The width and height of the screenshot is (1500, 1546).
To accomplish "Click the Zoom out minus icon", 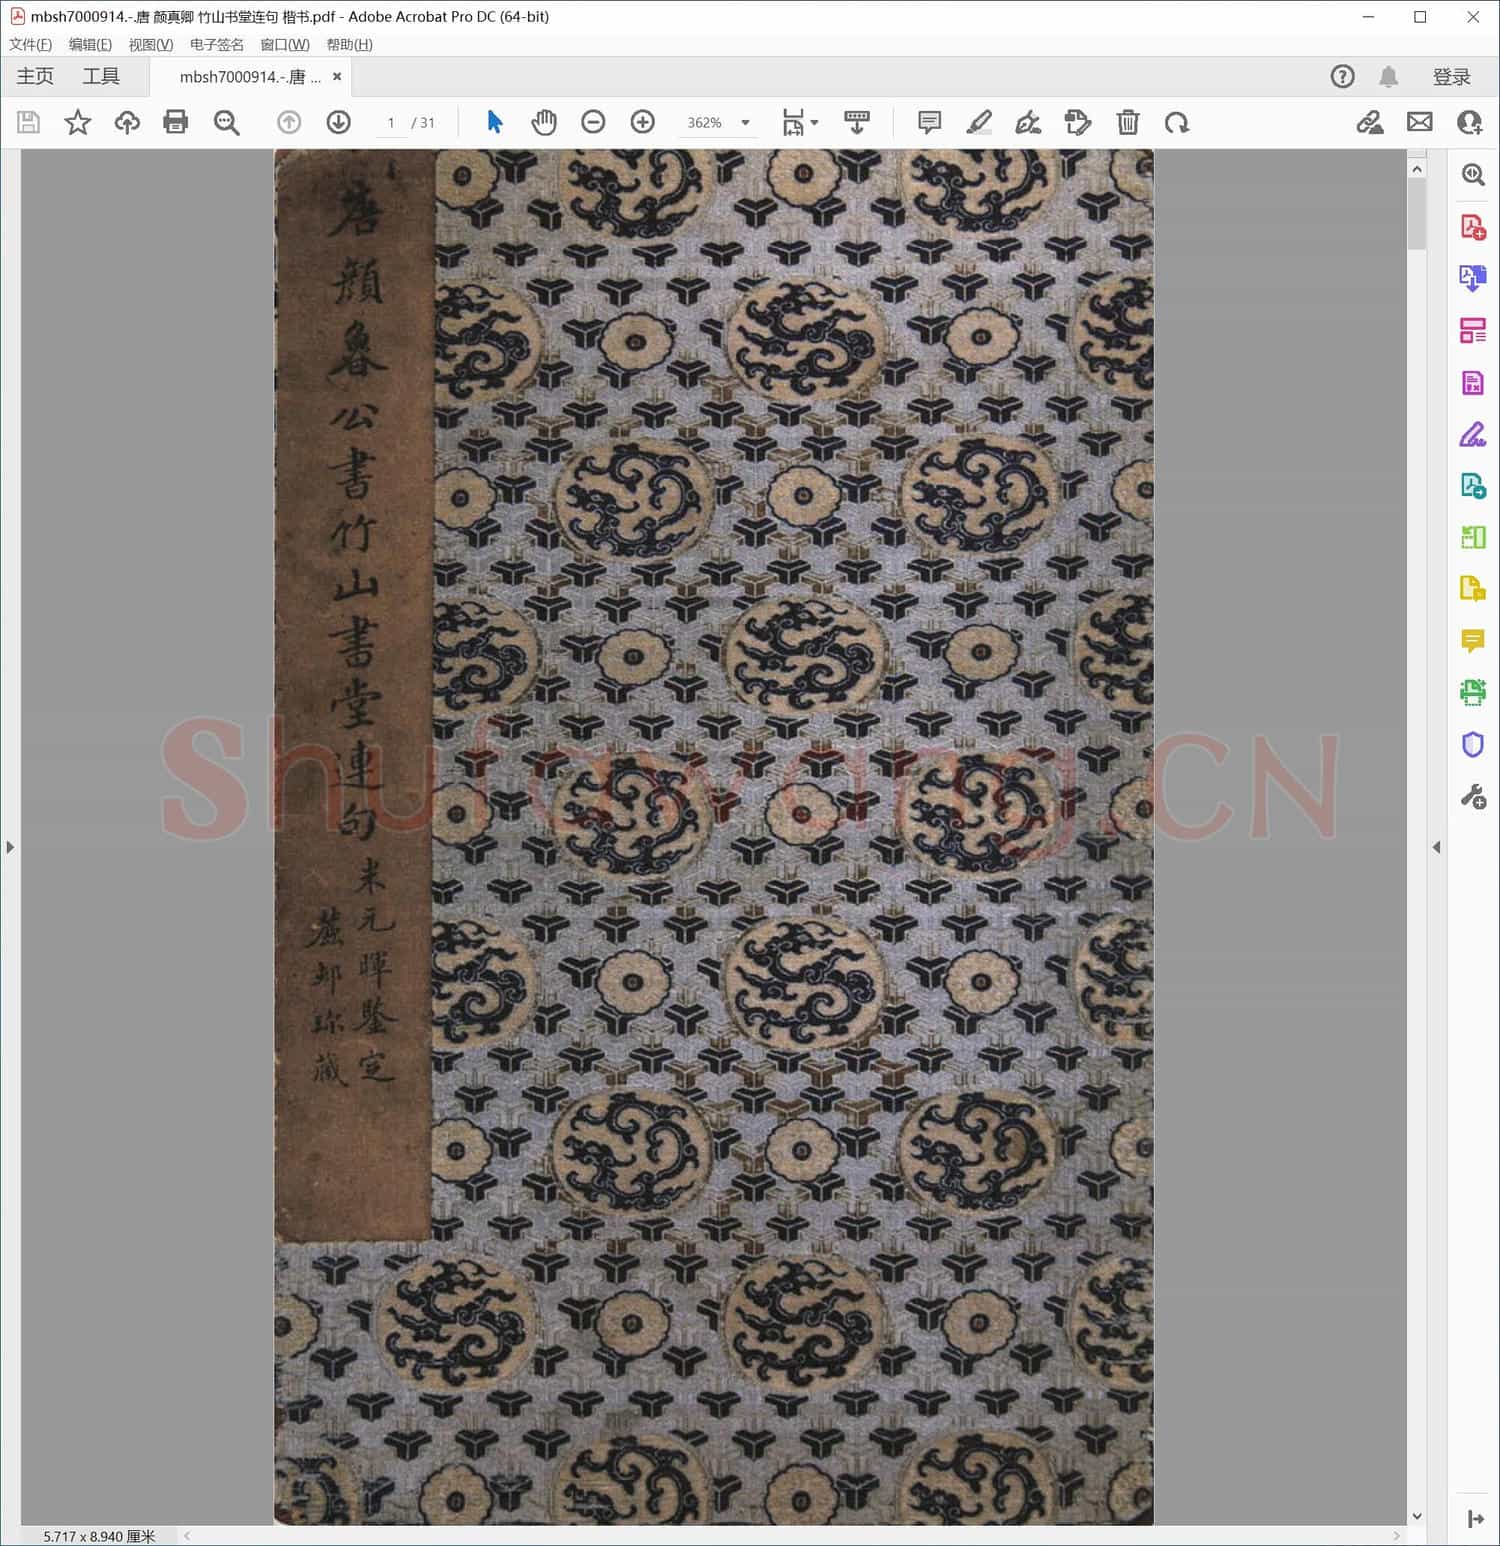I will pyautogui.click(x=593, y=122).
